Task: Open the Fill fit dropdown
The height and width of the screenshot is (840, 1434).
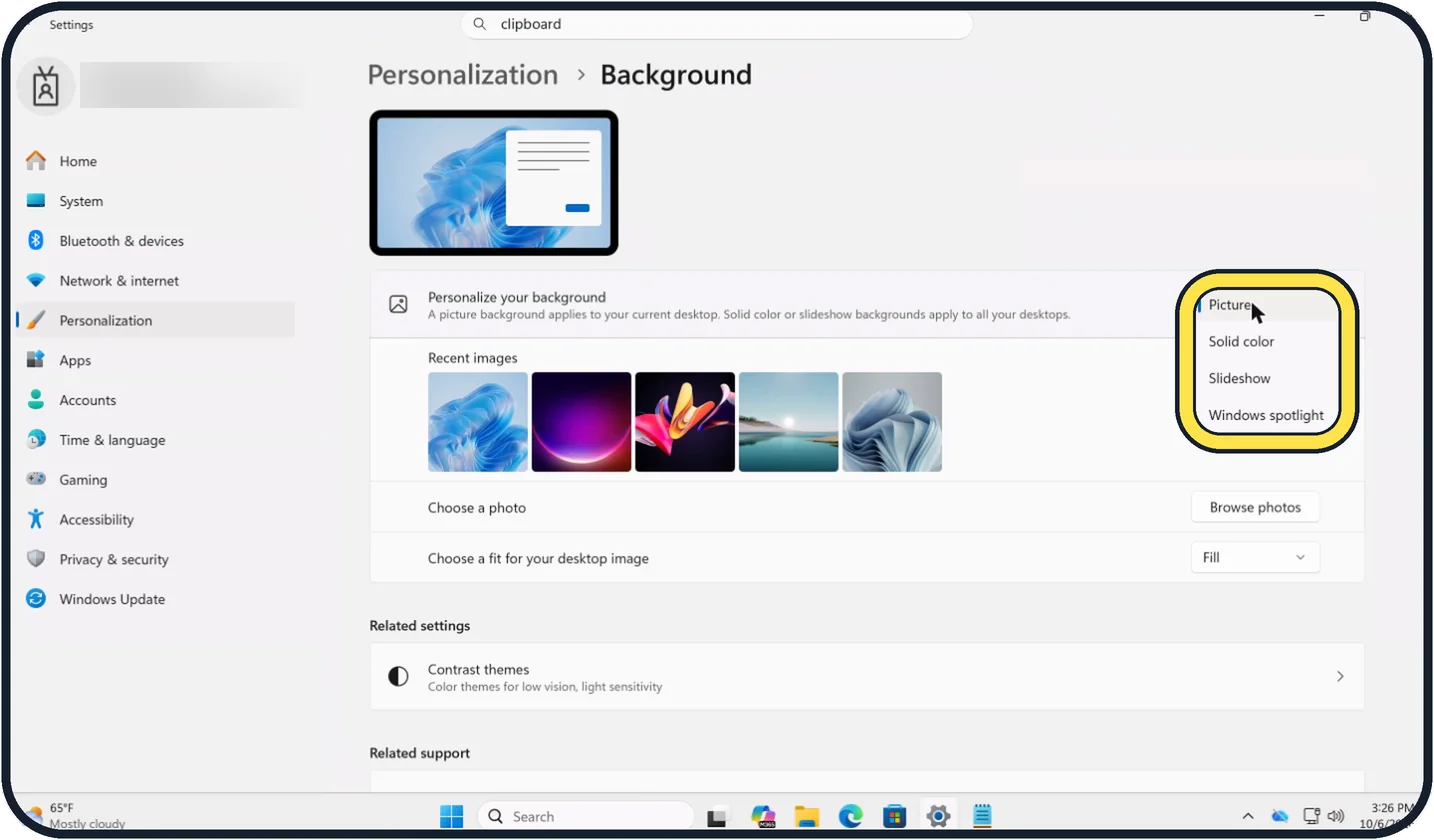Action: point(1255,557)
